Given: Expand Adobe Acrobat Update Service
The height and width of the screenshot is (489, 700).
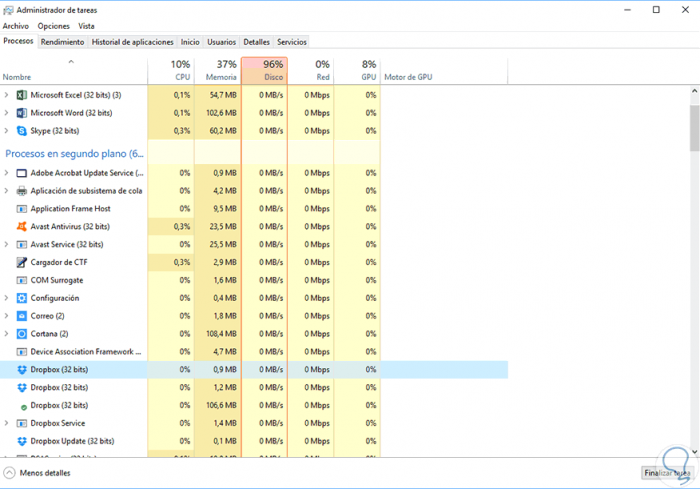Looking at the screenshot, I should point(6,173).
